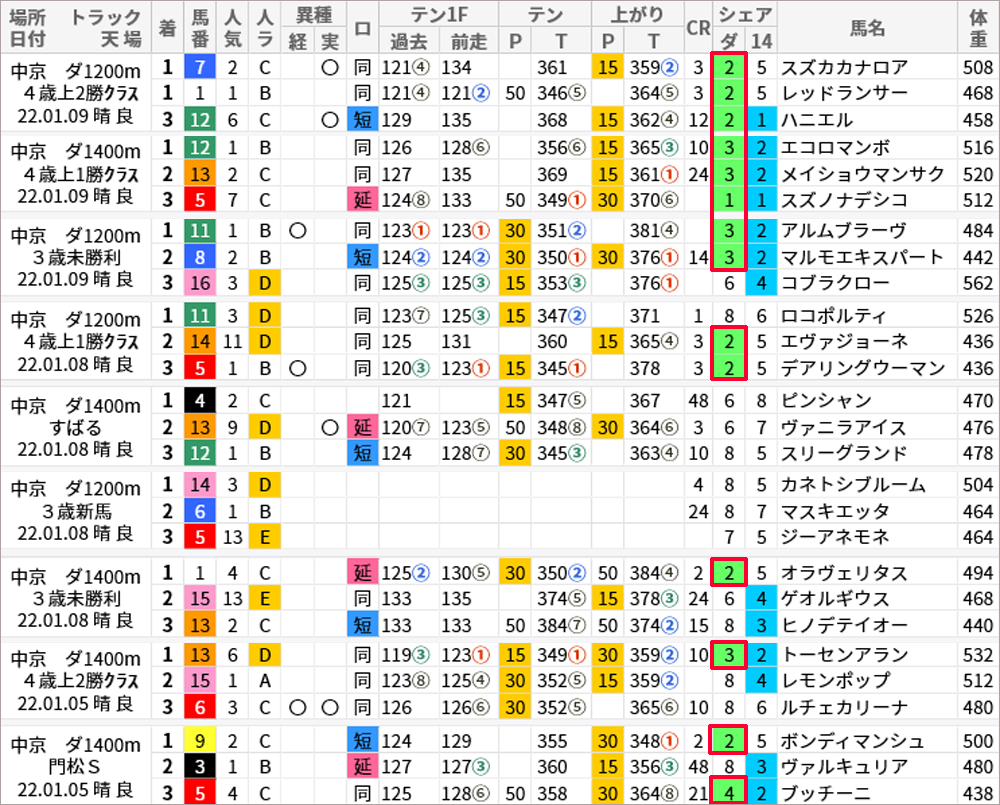Click the horse name スズノナデシコ
1000x805 pixels.
pos(844,200)
